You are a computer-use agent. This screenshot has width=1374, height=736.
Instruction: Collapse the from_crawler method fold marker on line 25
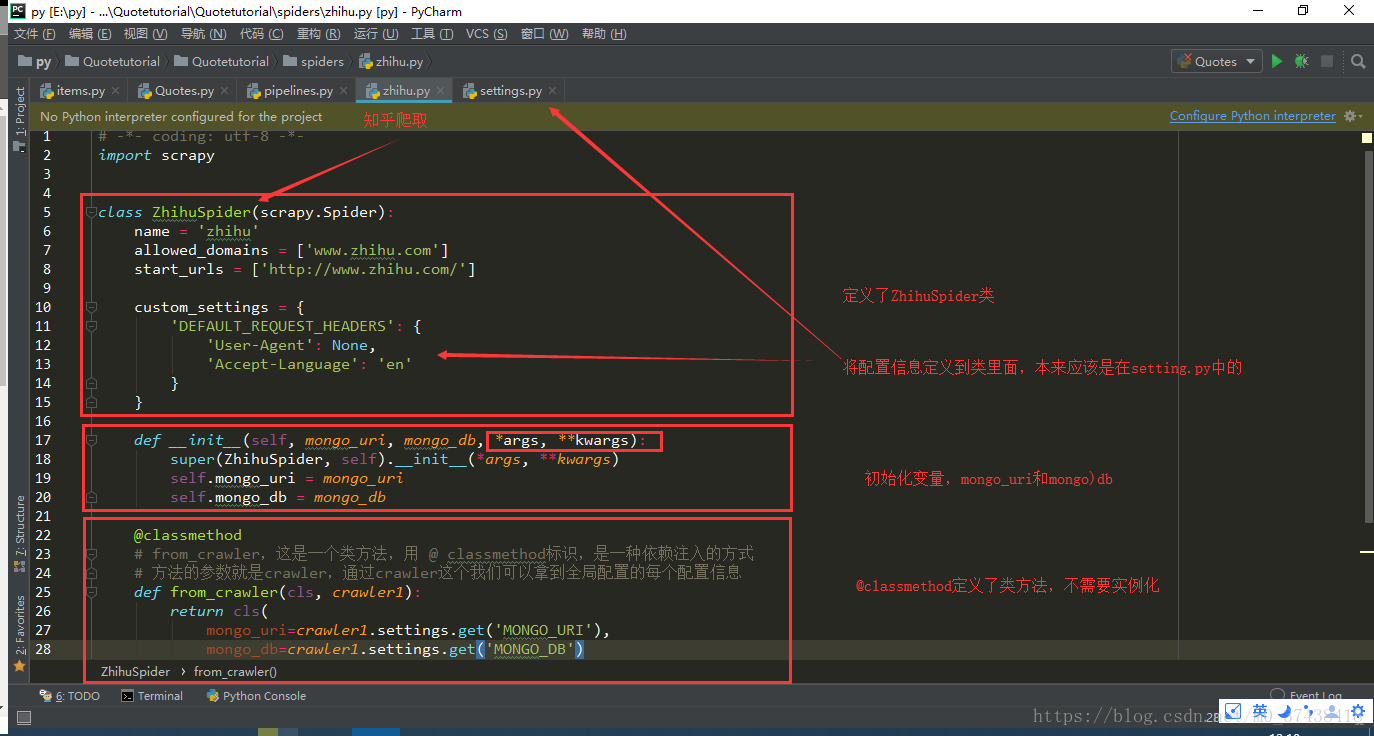point(91,592)
